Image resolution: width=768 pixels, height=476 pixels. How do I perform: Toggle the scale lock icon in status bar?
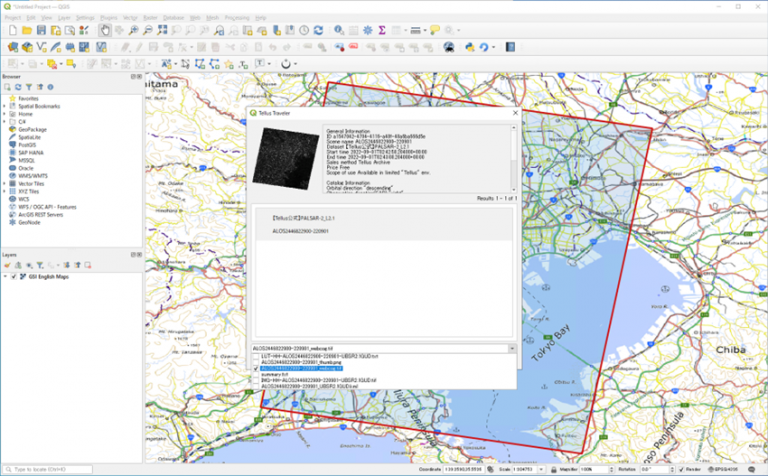click(x=553, y=470)
